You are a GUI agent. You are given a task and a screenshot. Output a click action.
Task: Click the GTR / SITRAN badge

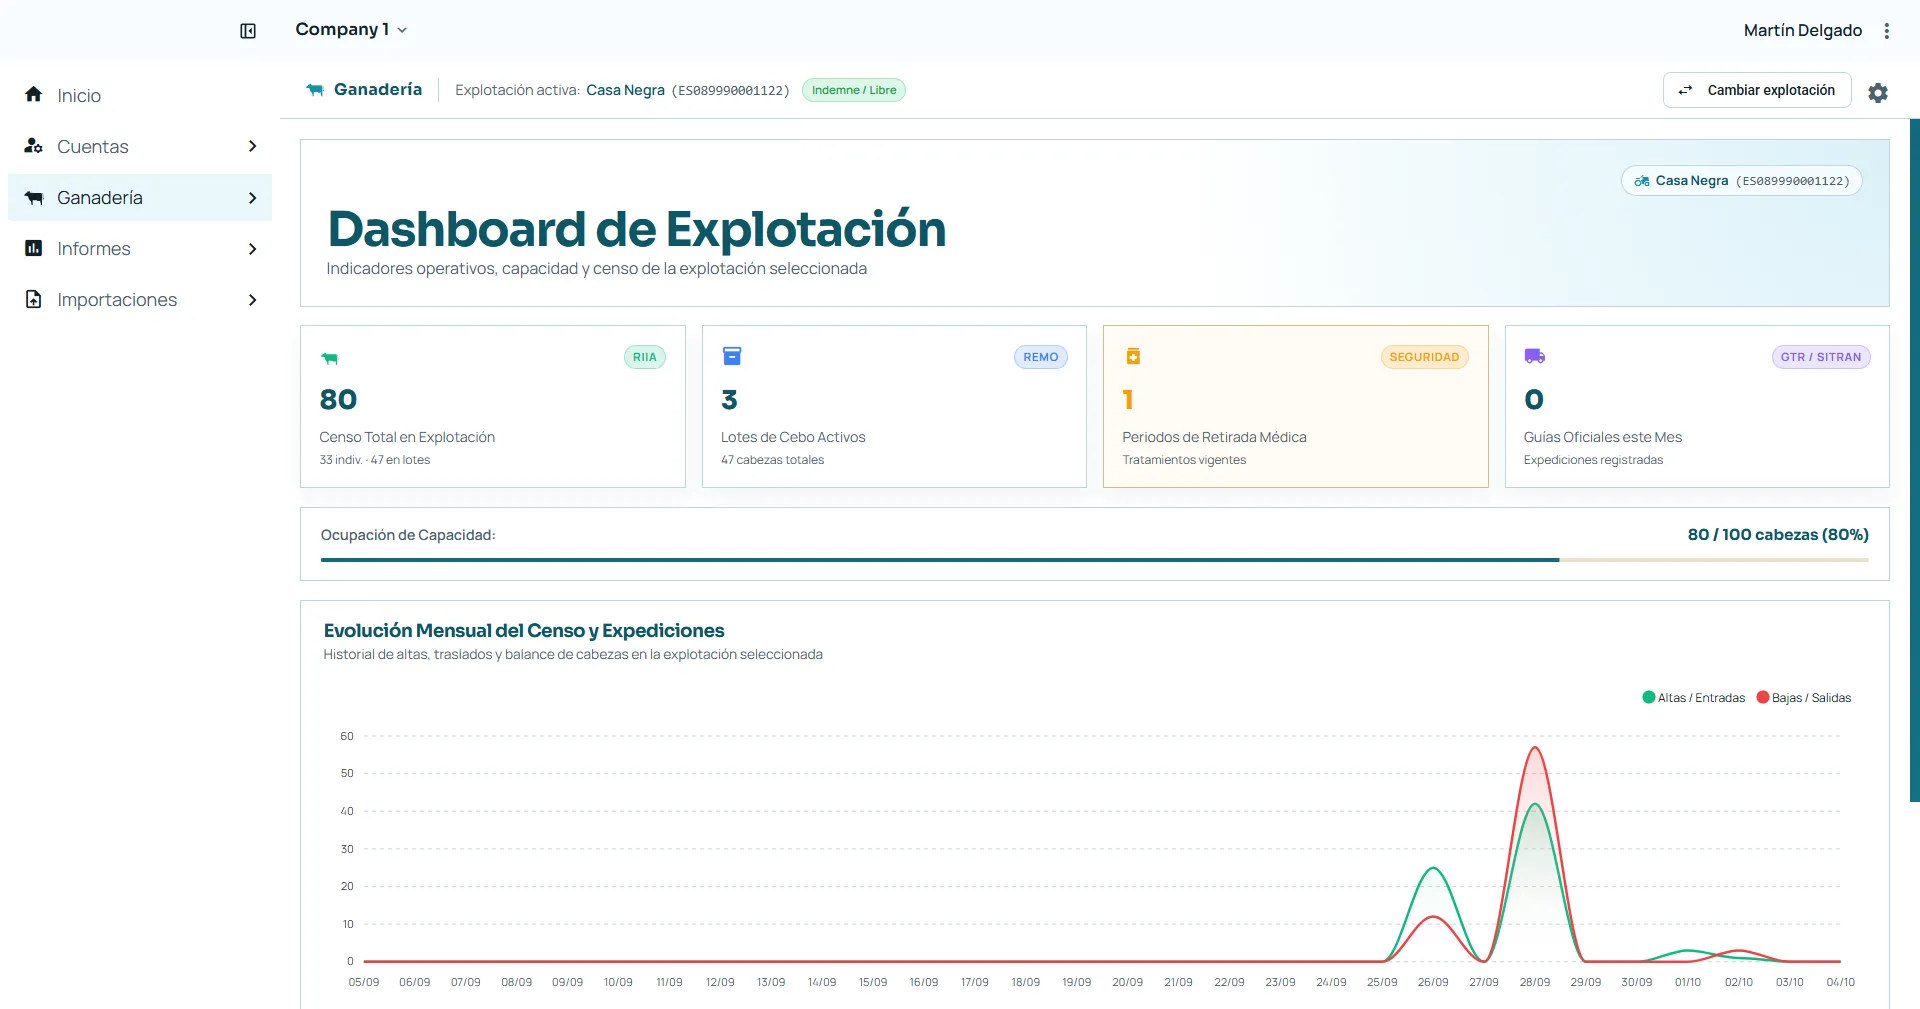click(x=1821, y=357)
